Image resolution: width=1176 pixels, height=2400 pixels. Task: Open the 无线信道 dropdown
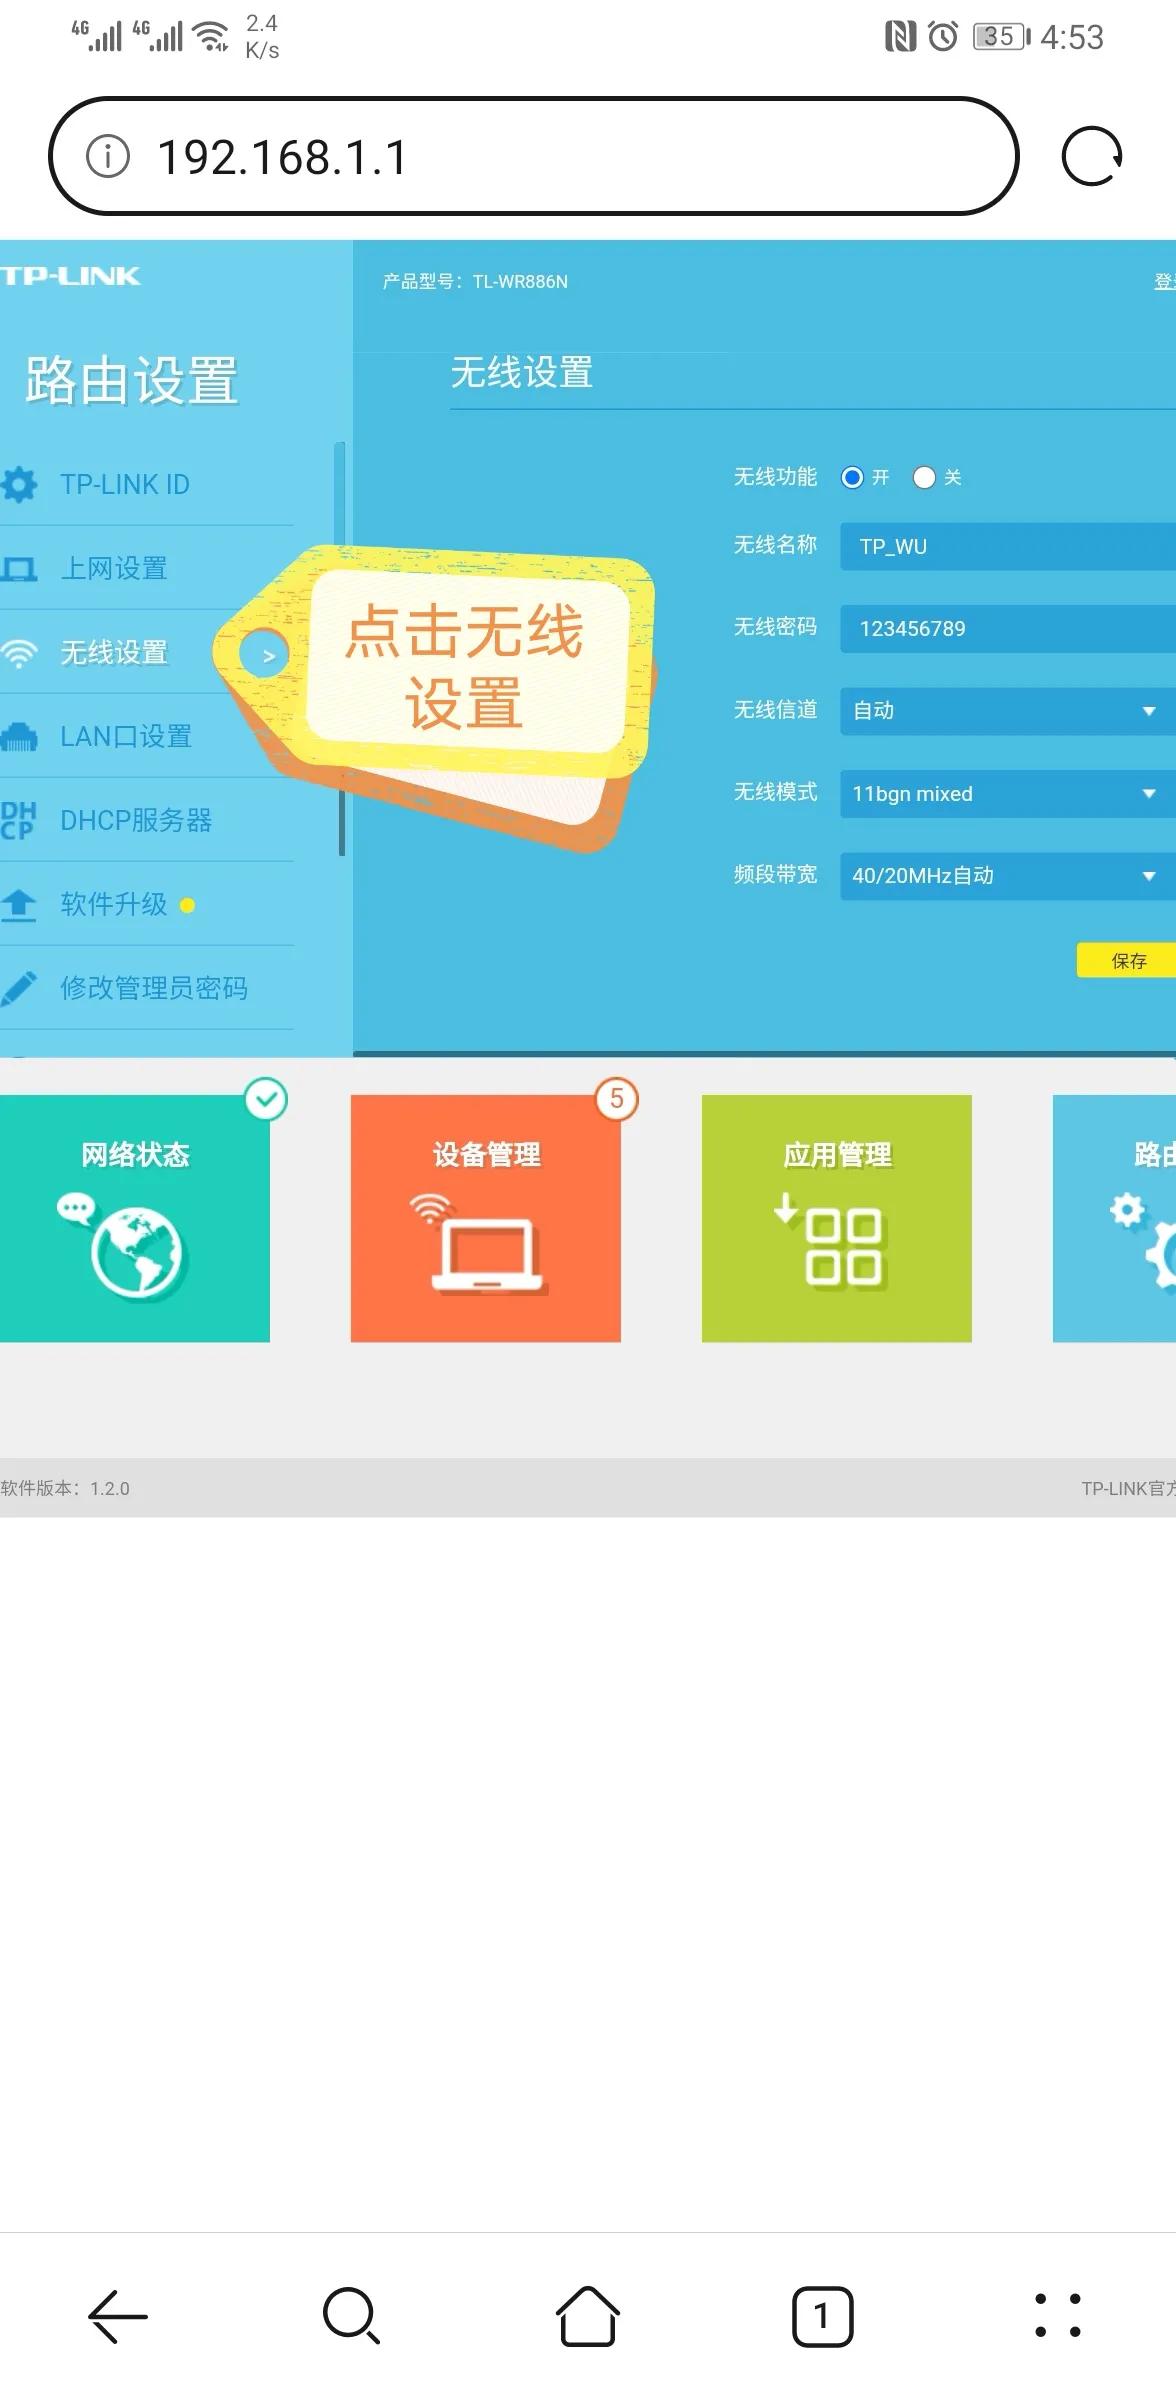point(1008,711)
